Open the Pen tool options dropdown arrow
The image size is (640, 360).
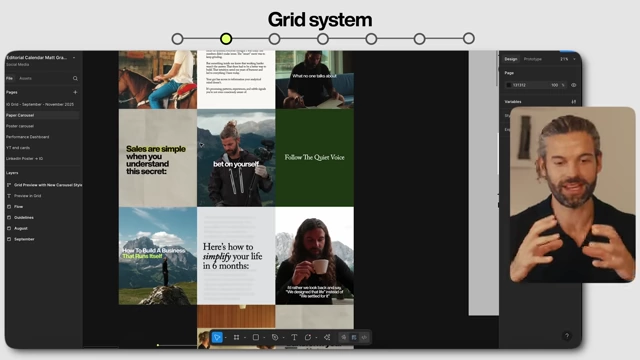coord(283,338)
